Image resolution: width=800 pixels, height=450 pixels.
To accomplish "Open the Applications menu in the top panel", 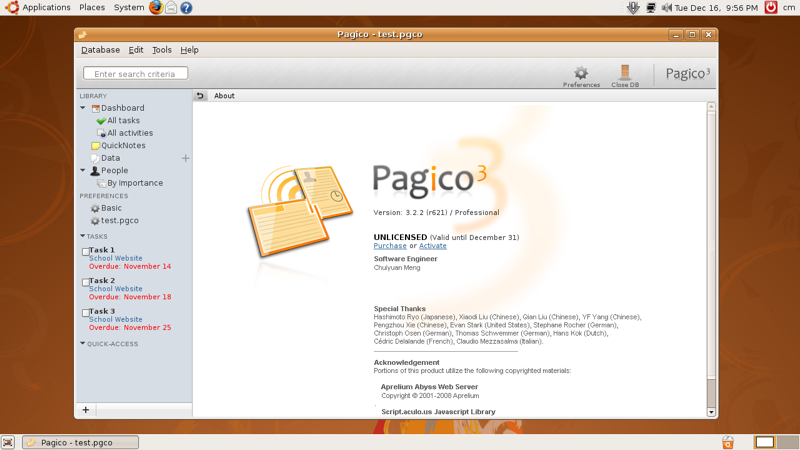I will [x=46, y=8].
